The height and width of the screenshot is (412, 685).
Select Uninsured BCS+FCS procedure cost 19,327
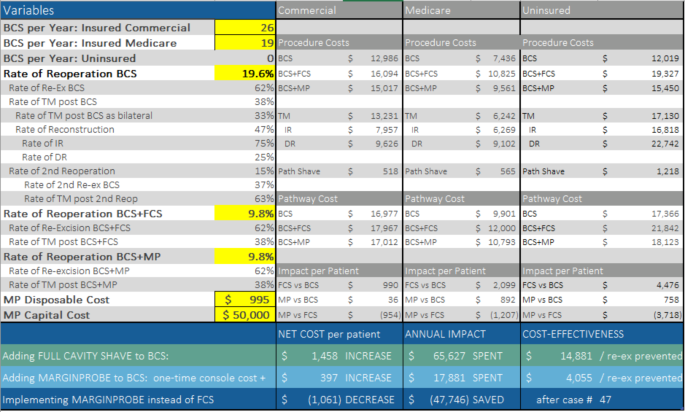tap(665, 74)
